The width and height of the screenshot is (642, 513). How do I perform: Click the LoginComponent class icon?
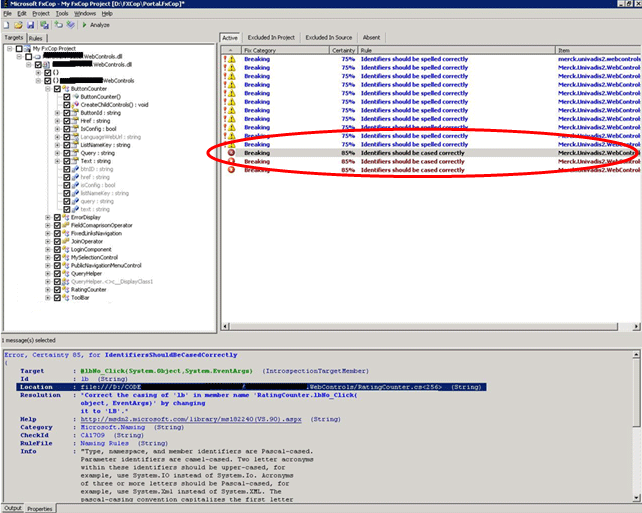[66, 249]
